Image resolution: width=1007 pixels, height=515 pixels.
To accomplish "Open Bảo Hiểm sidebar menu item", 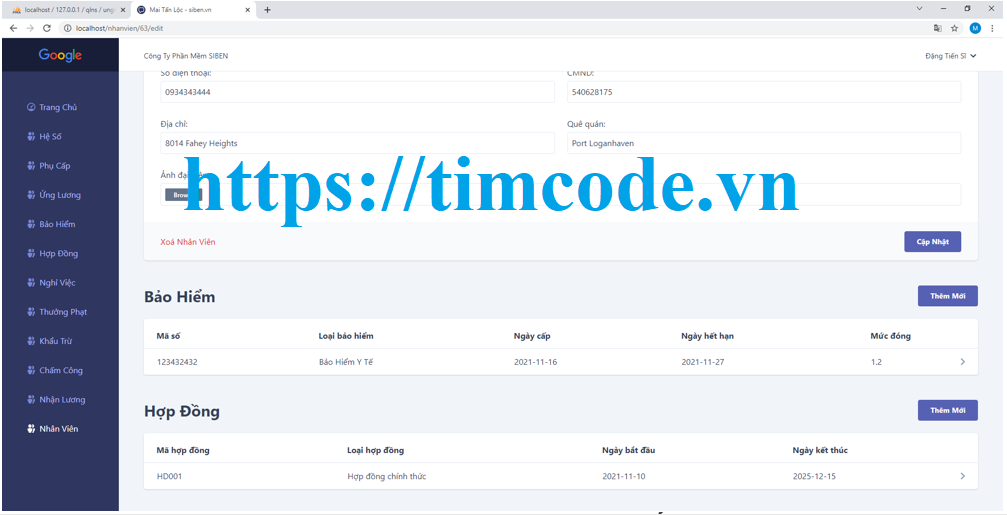I will coord(57,224).
